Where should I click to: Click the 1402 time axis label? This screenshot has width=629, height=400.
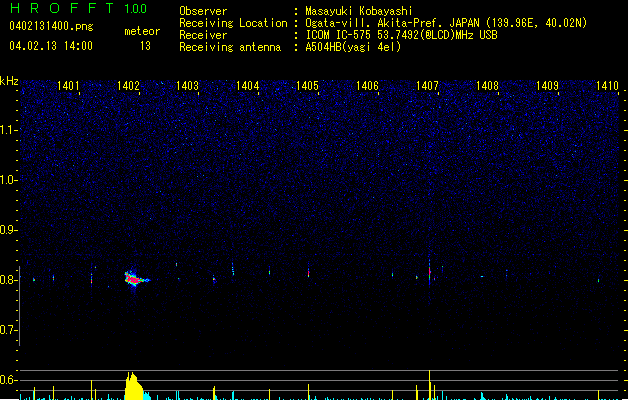coord(128,86)
